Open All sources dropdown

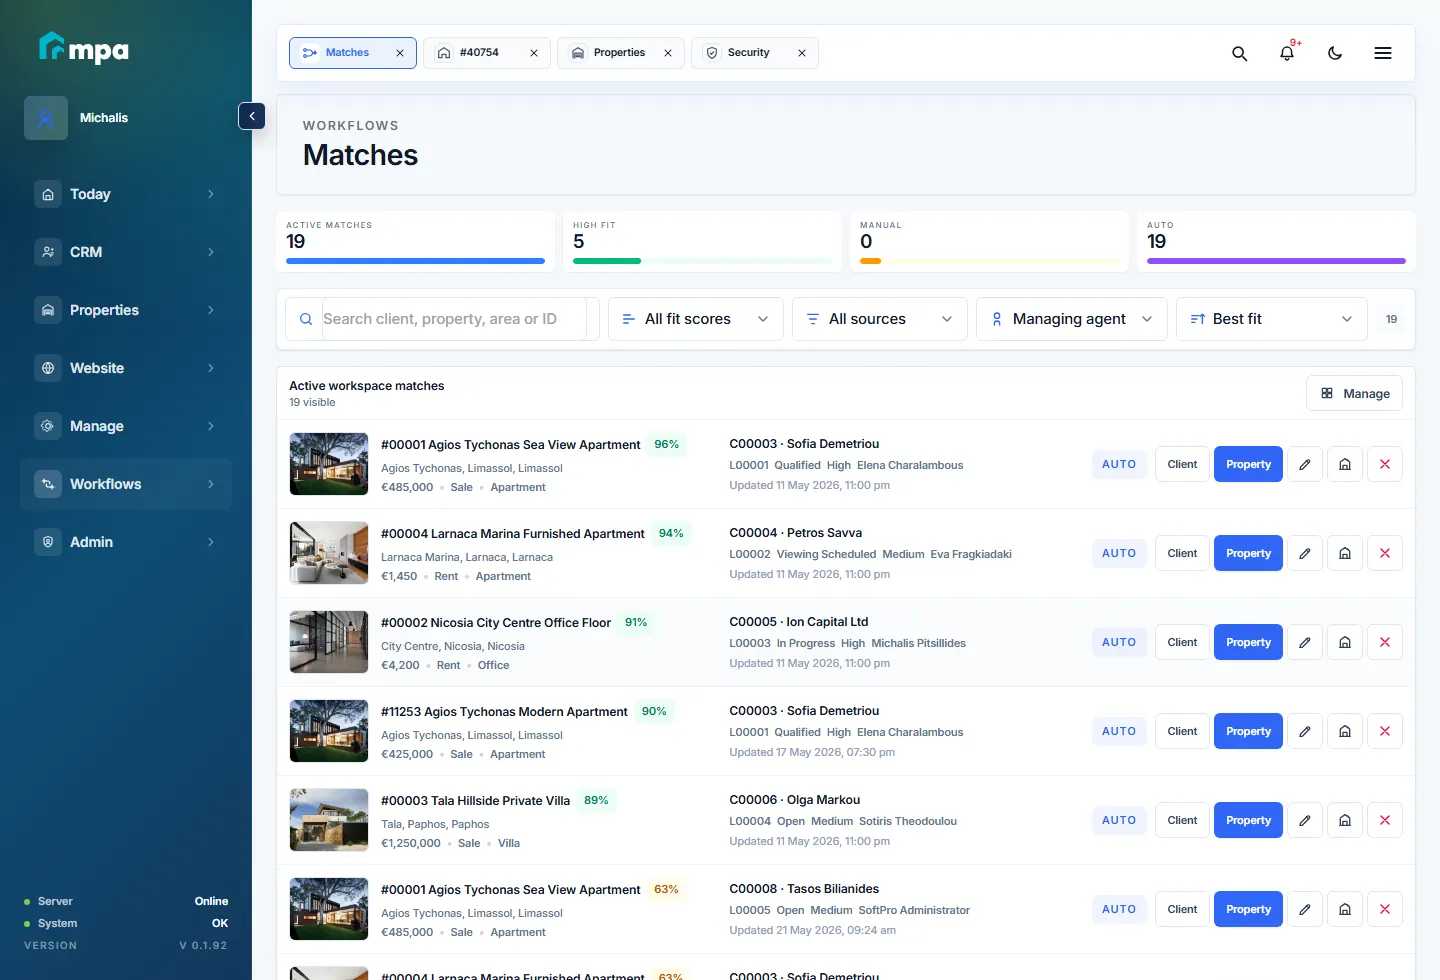point(880,319)
